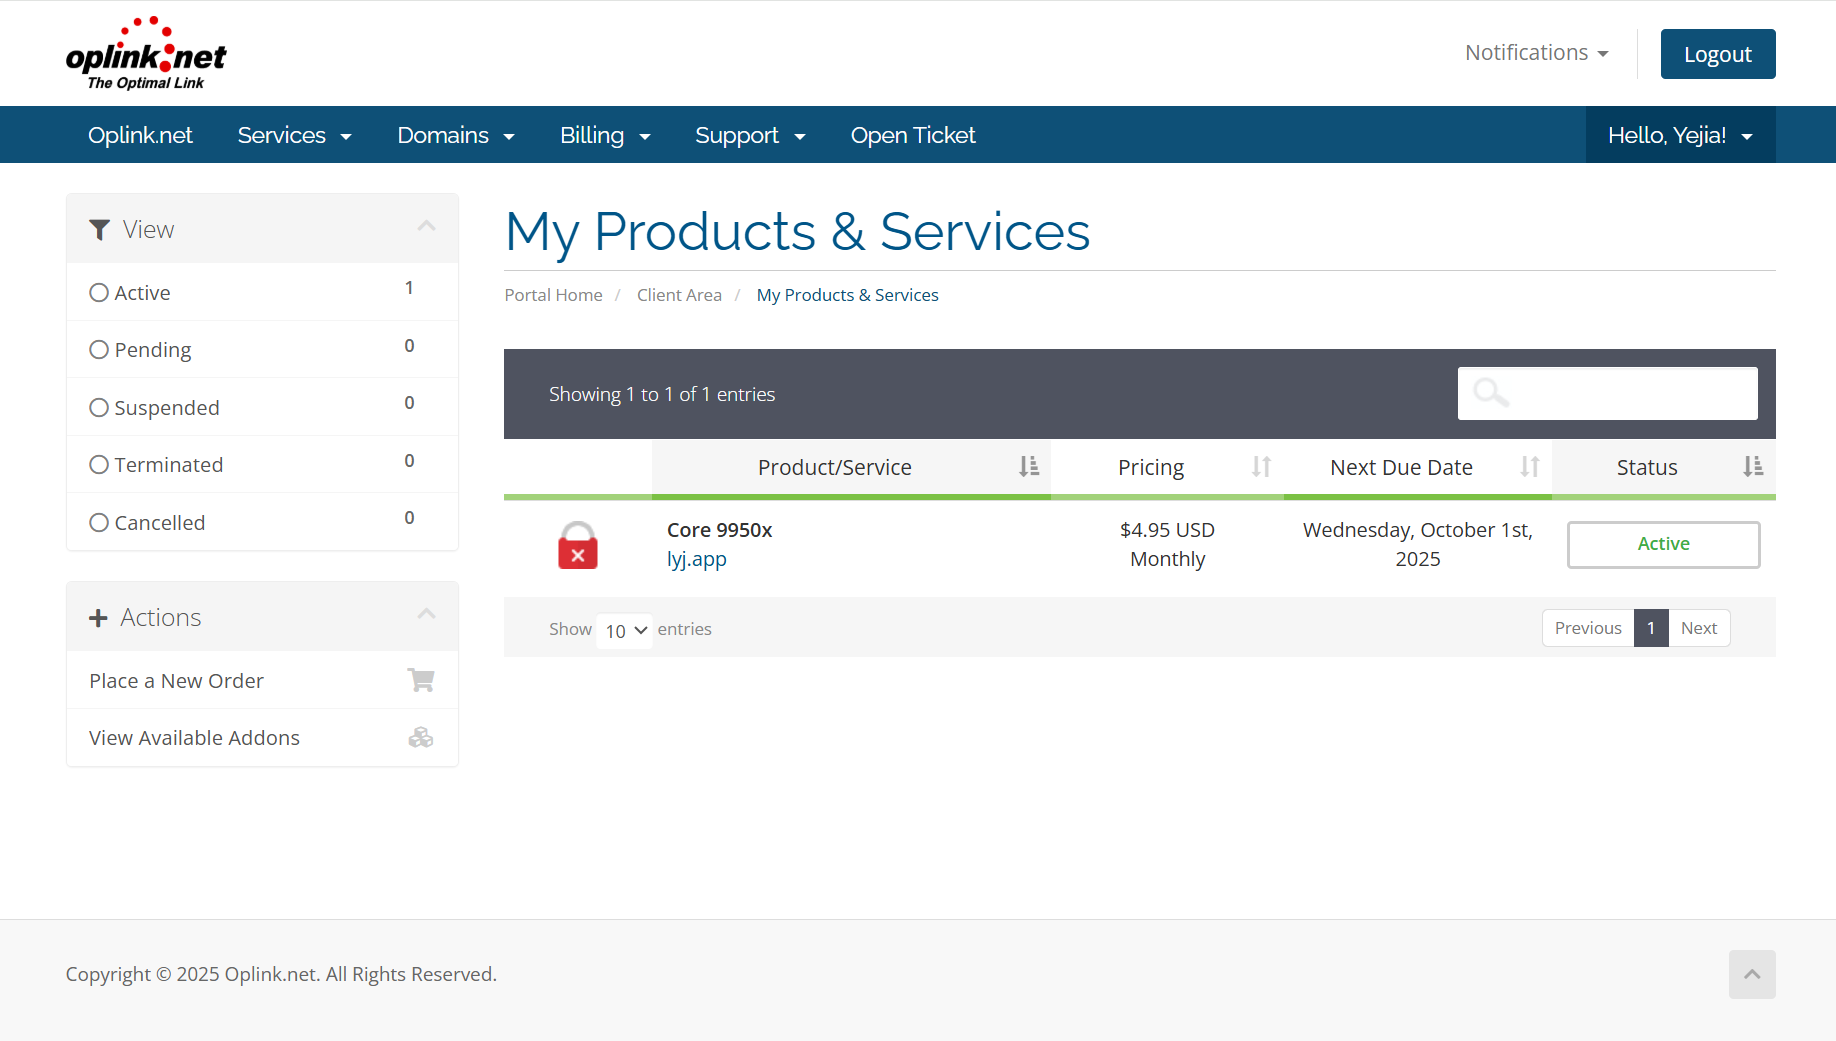Collapse the View panel chevron
This screenshot has height=1041, width=1836.
427,226
